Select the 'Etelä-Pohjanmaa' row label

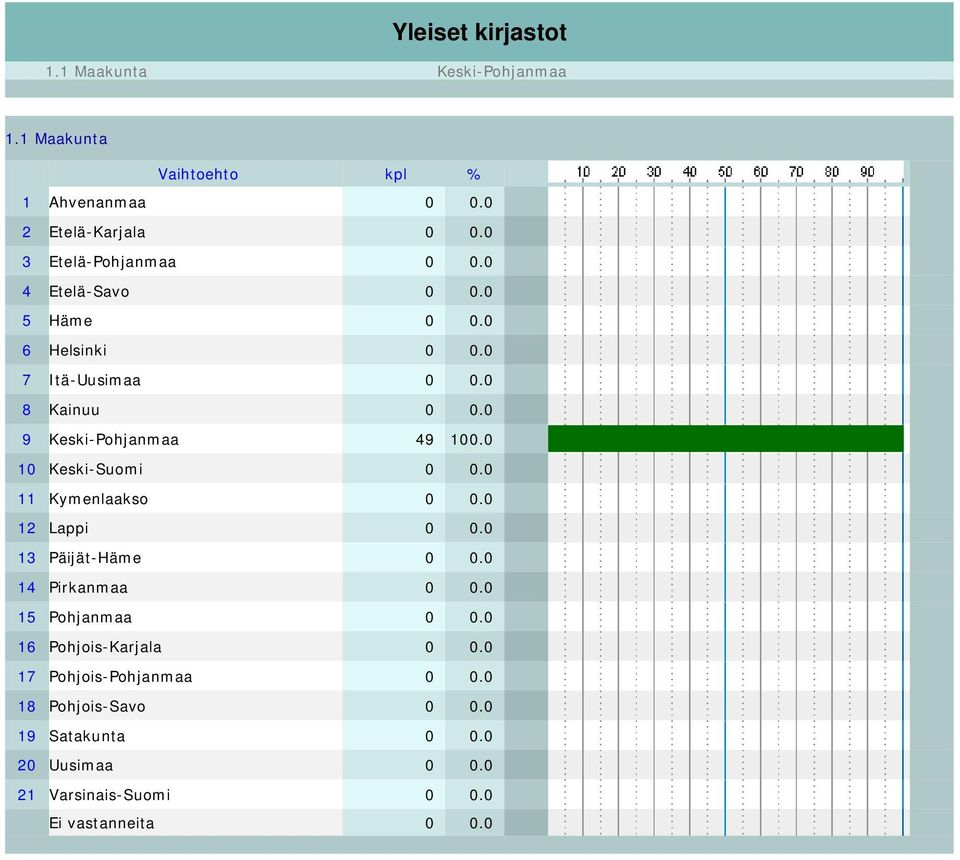click(113, 262)
